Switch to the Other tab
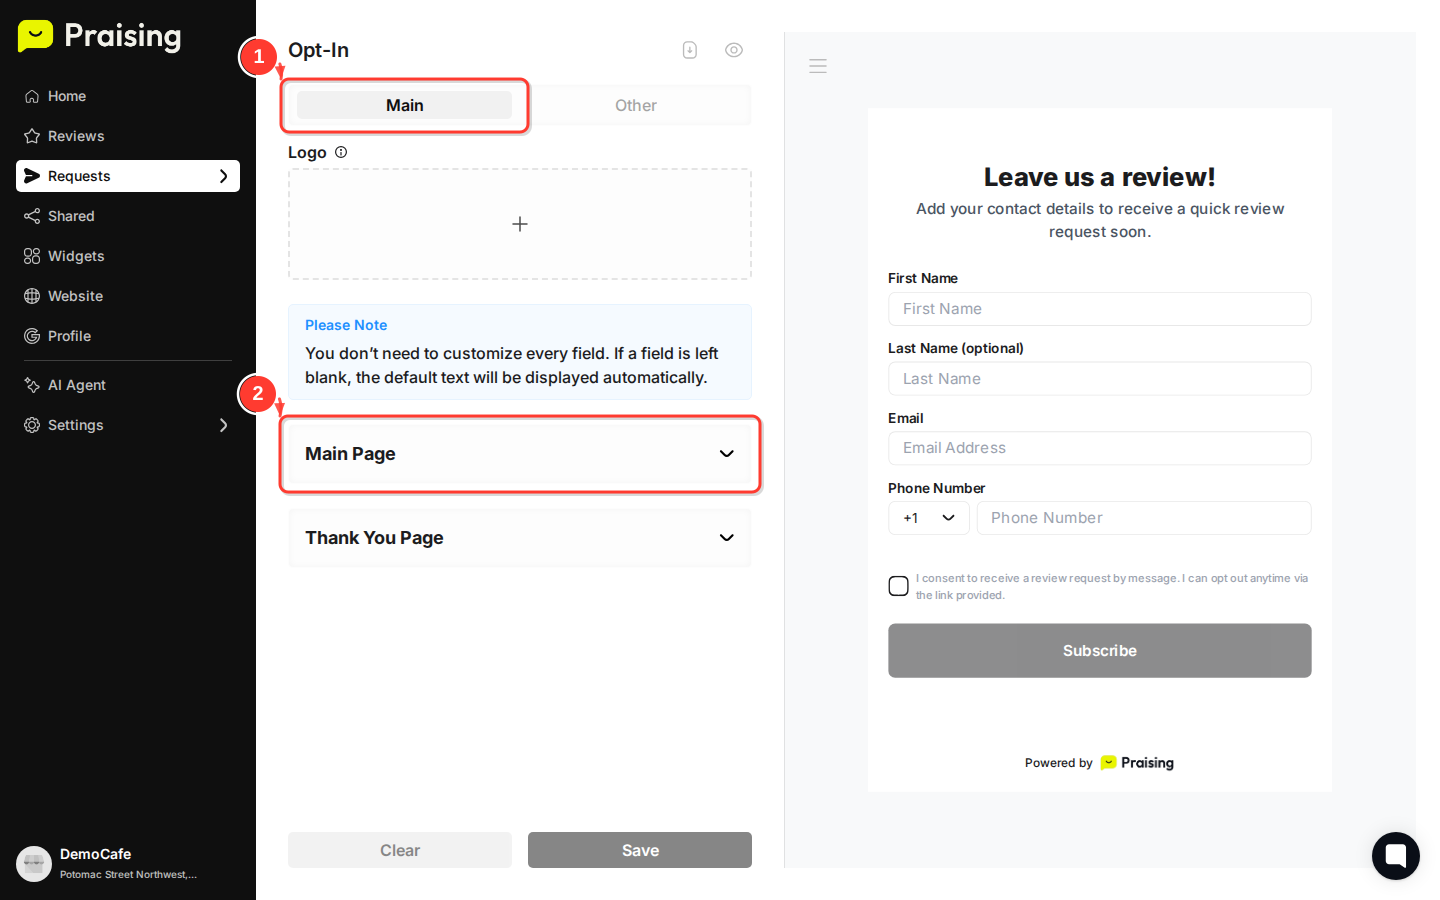The height and width of the screenshot is (900, 1440). click(x=636, y=105)
